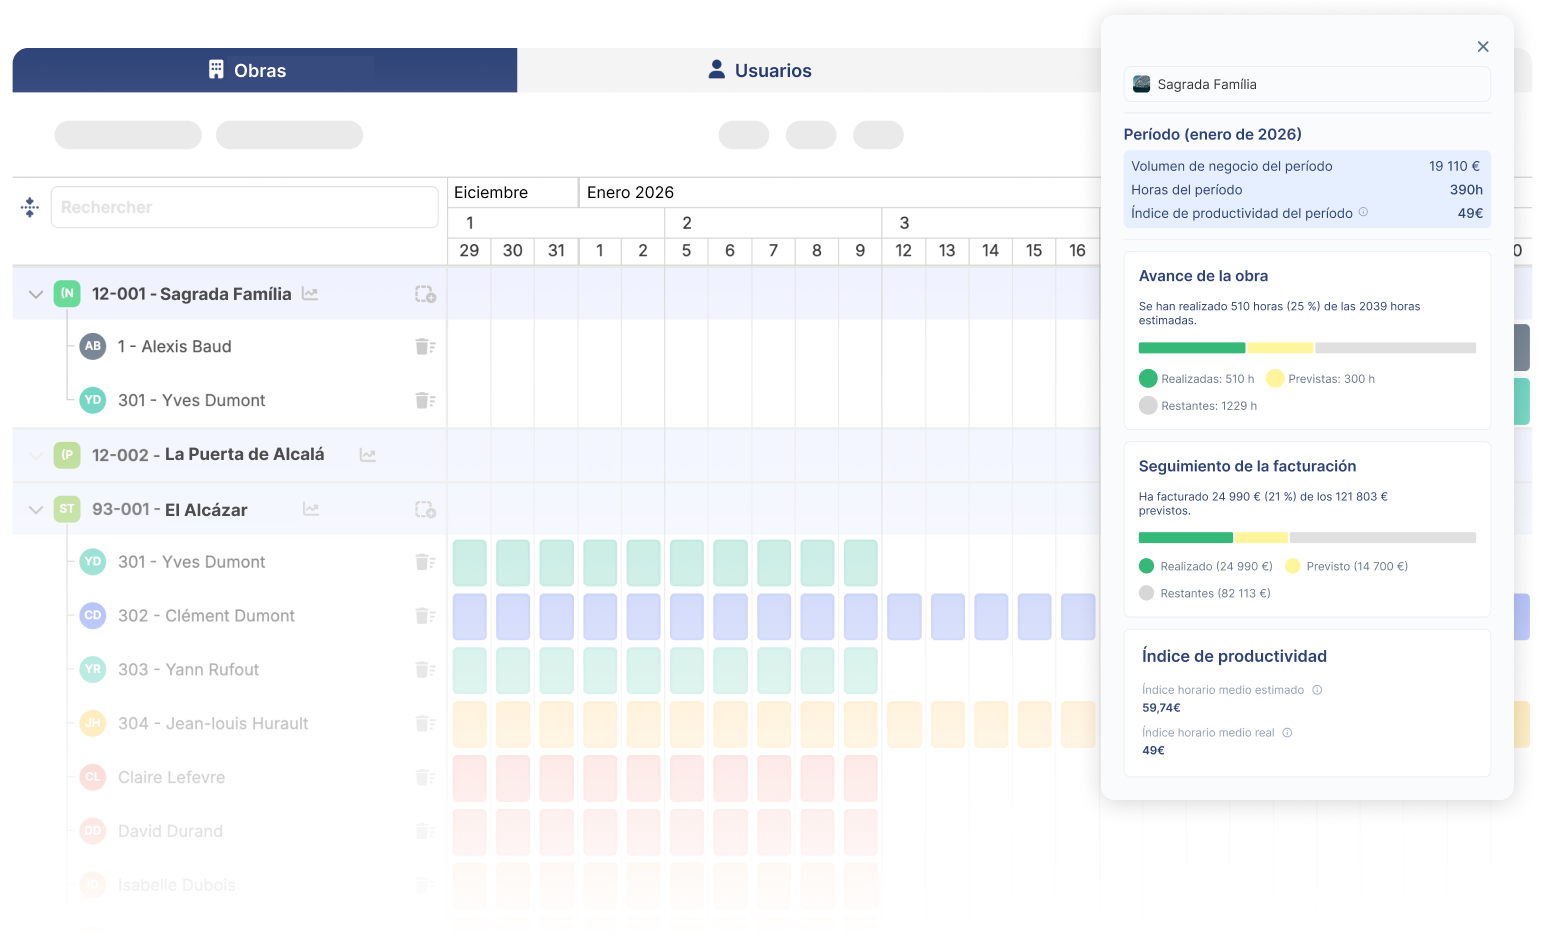Open the Usuarios tab
1545x945 pixels.
tap(760, 70)
